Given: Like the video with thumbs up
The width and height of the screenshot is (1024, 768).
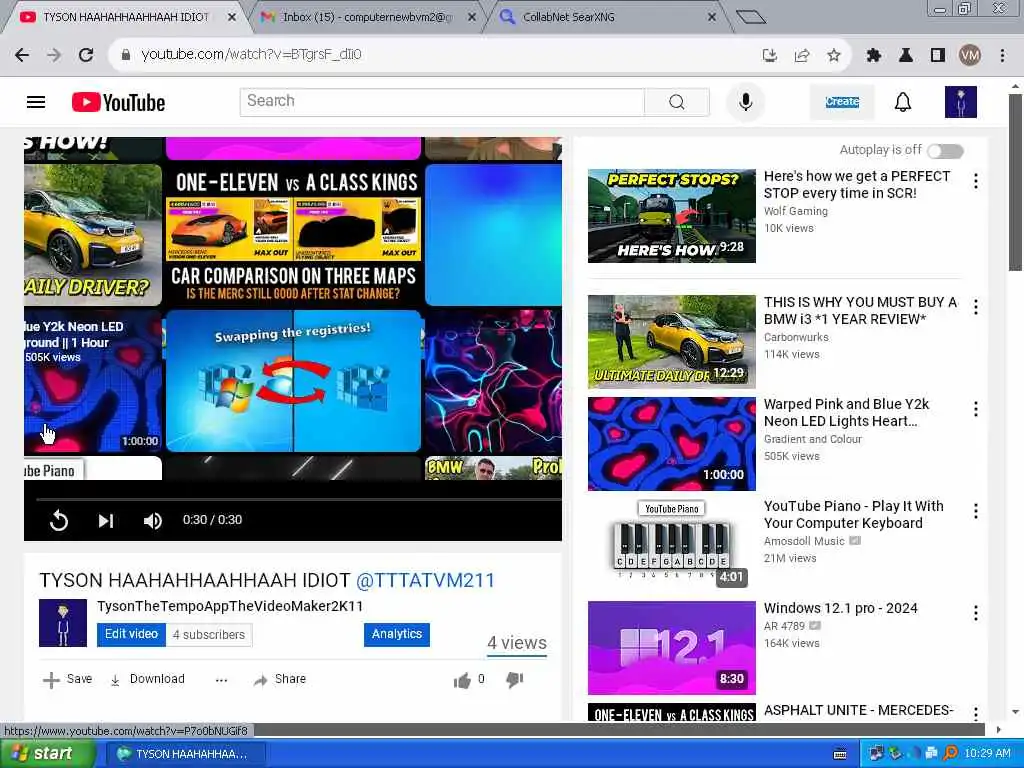Looking at the screenshot, I should (462, 680).
